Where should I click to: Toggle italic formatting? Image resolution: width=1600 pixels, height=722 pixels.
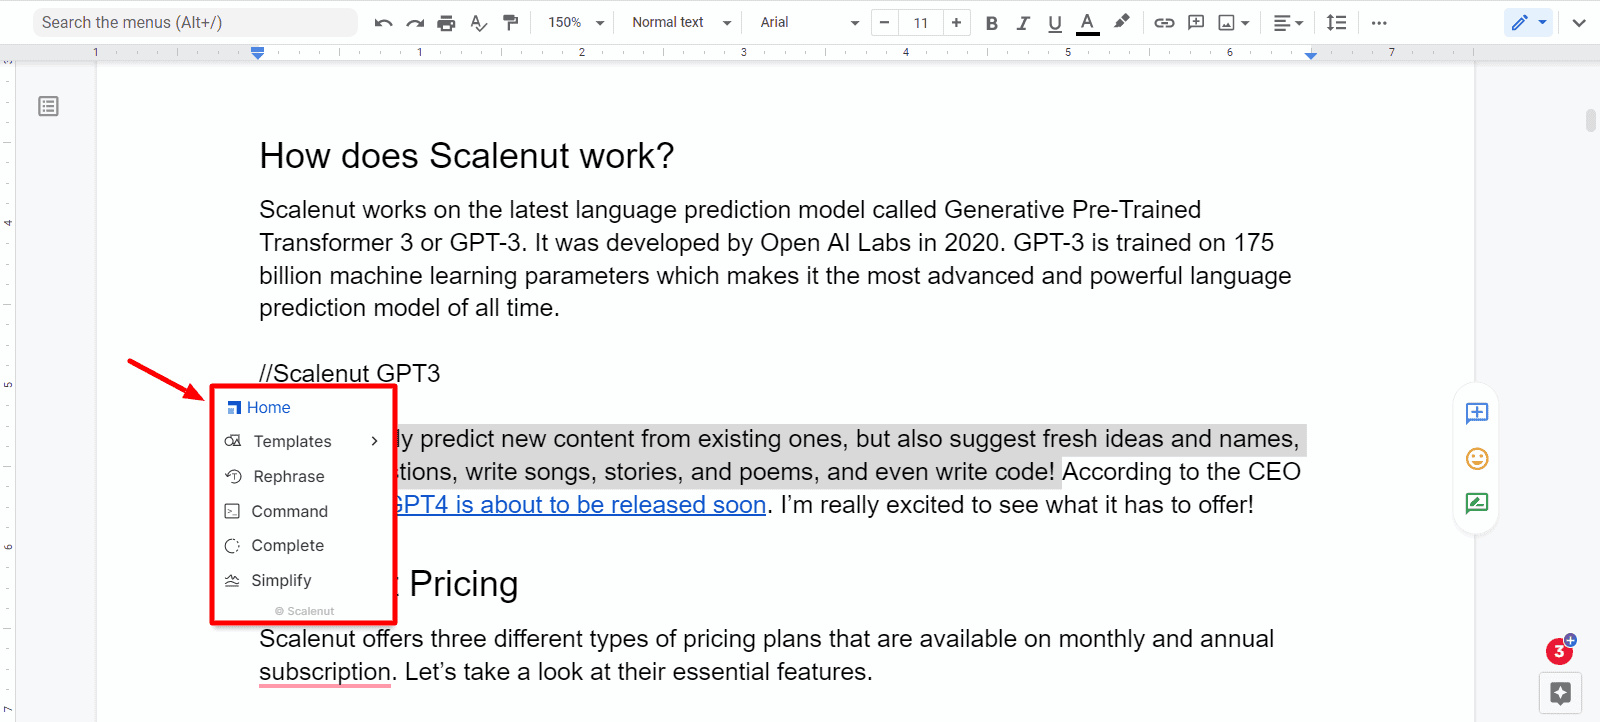pos(1023,23)
